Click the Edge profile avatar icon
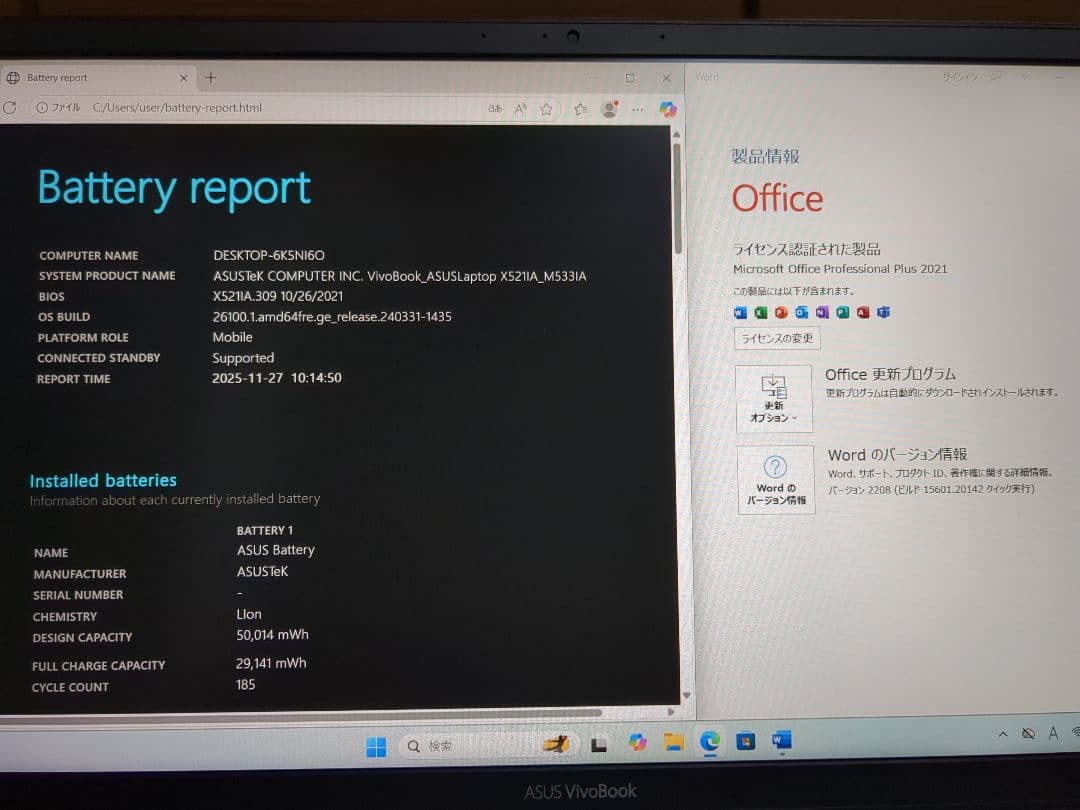 coord(608,109)
